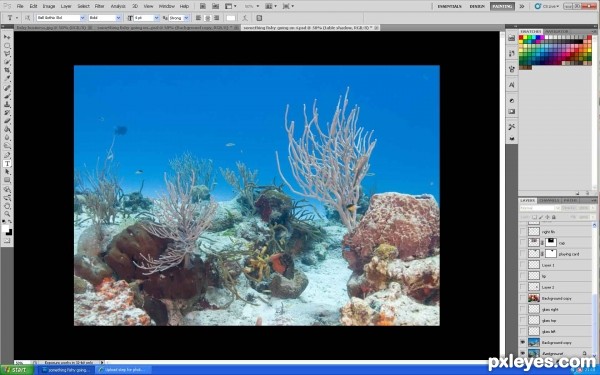Switch to the Essentials workspace
This screenshot has height=375, width=600.
(x=449, y=6)
